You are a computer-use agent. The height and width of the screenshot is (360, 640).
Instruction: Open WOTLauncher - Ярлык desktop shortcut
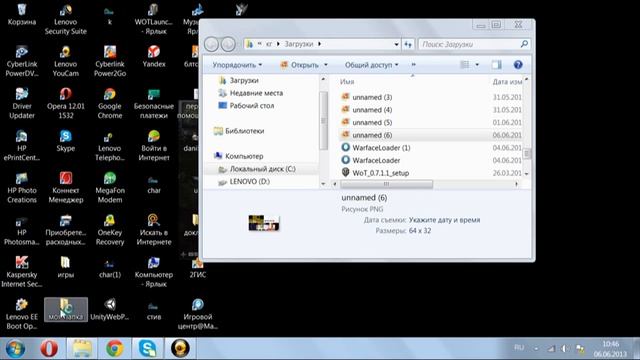coord(154,19)
